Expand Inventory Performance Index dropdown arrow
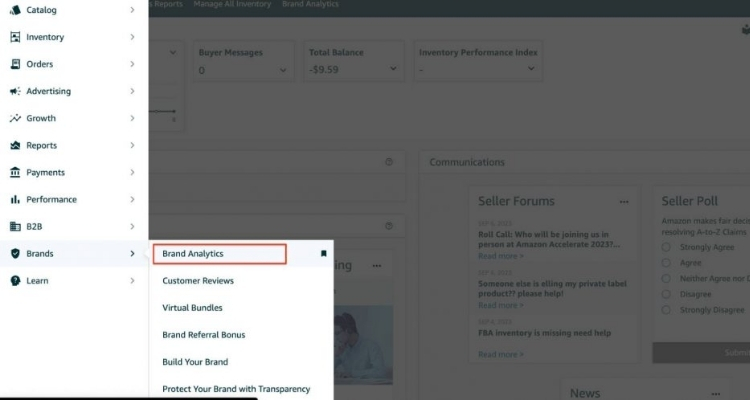The image size is (750, 400). click(531, 69)
